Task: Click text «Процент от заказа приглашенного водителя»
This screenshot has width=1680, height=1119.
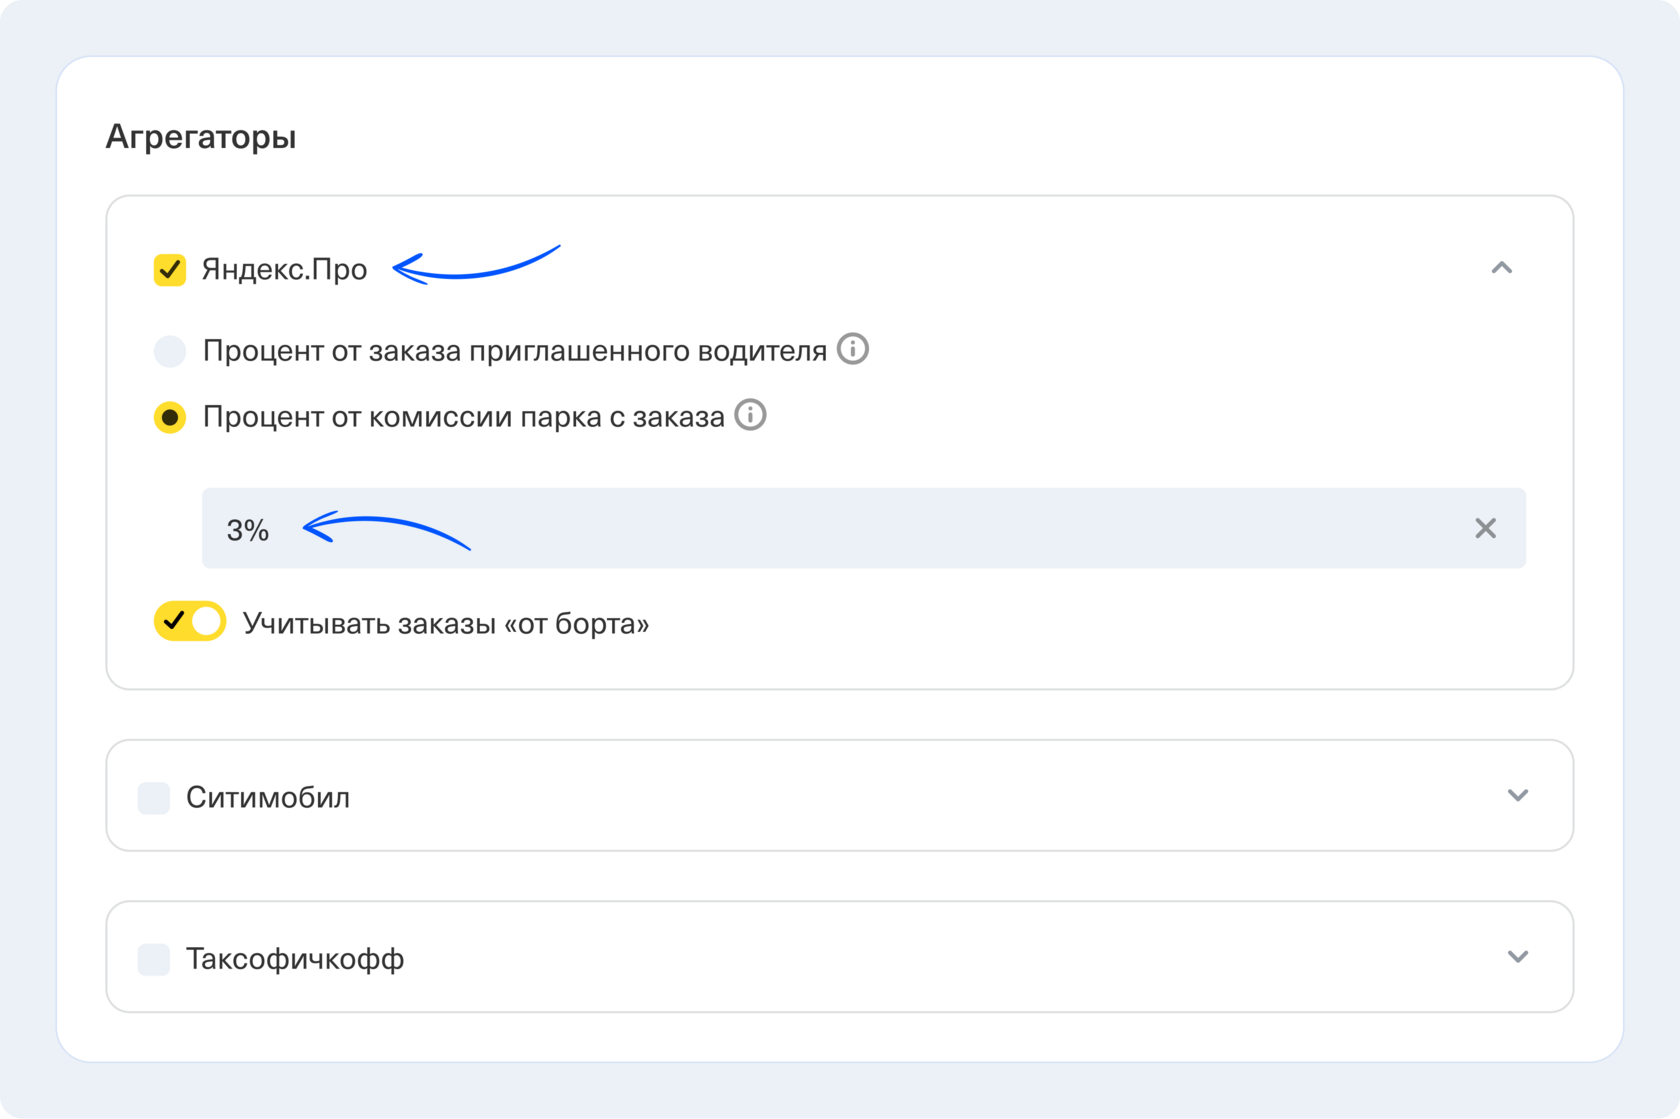Action: click(x=514, y=351)
